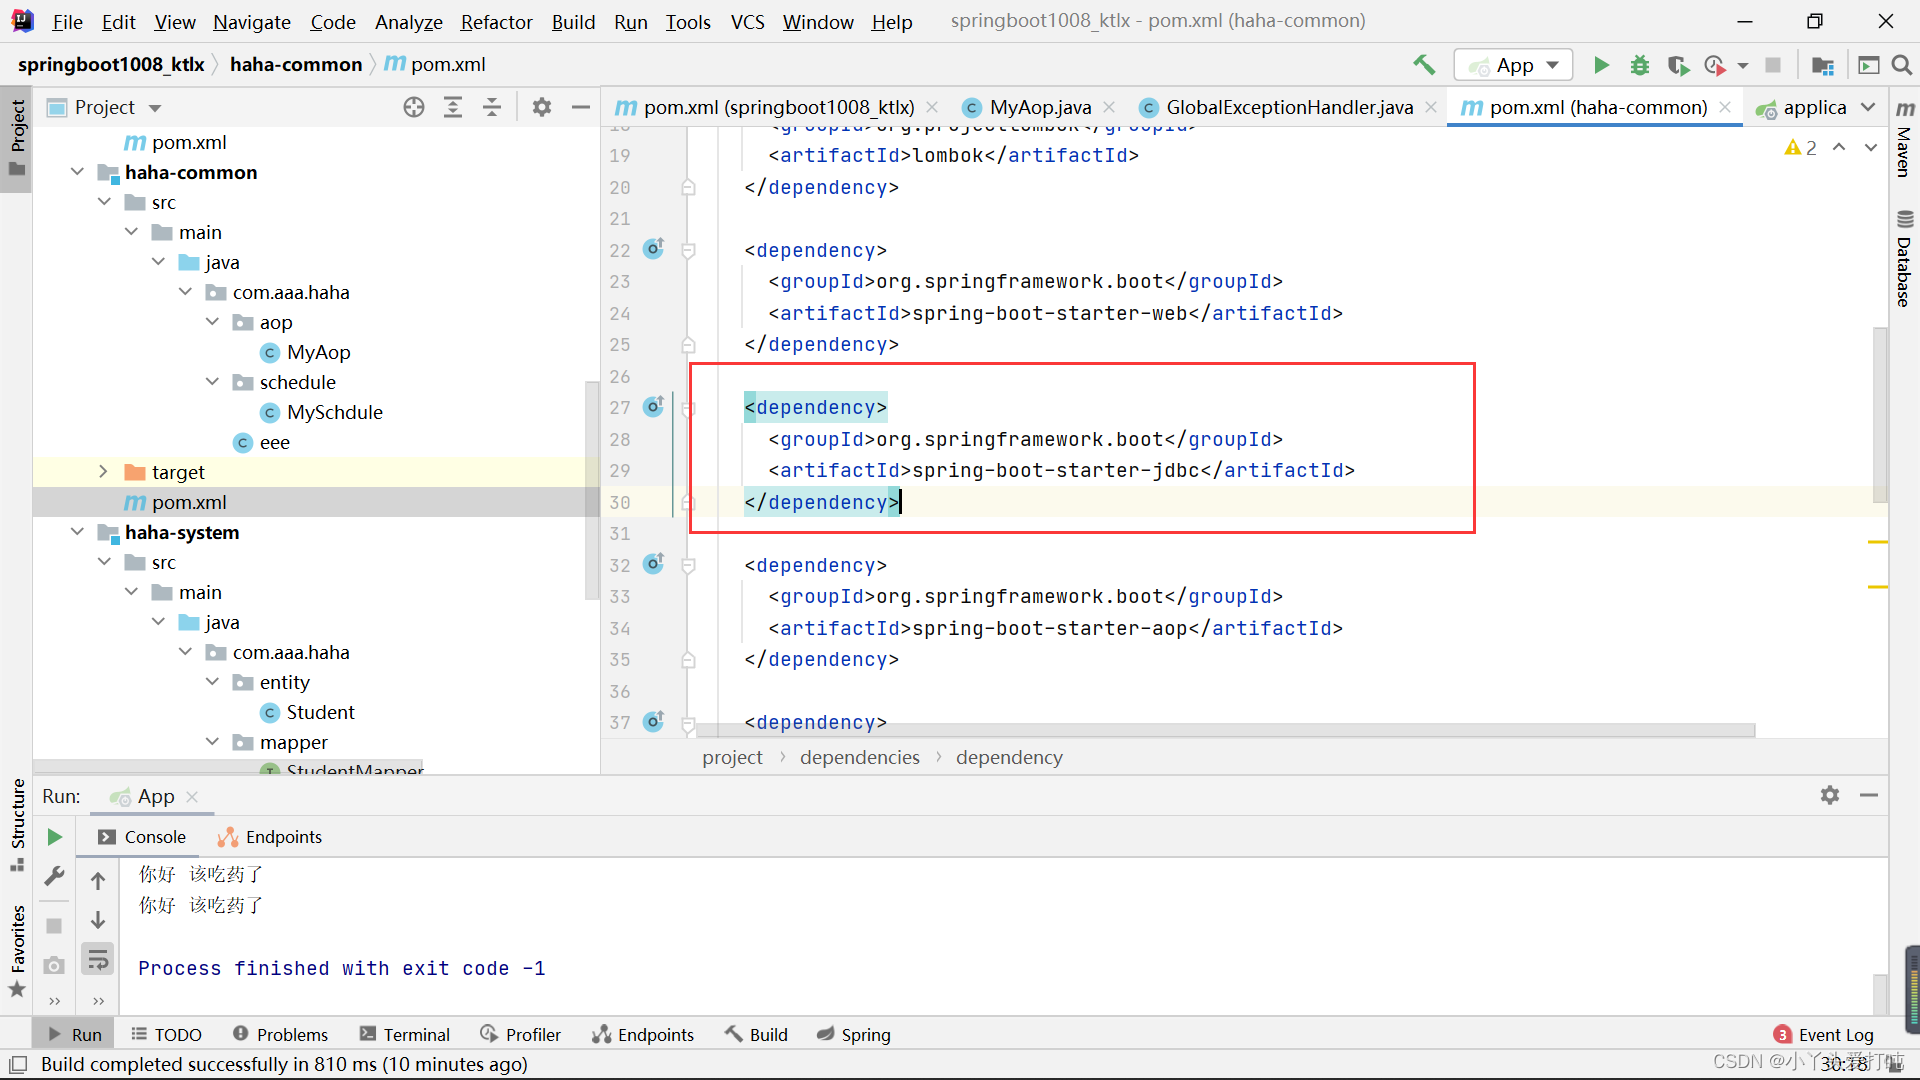Close the App run tab
Screen dimensions: 1920x1080
tap(192, 797)
